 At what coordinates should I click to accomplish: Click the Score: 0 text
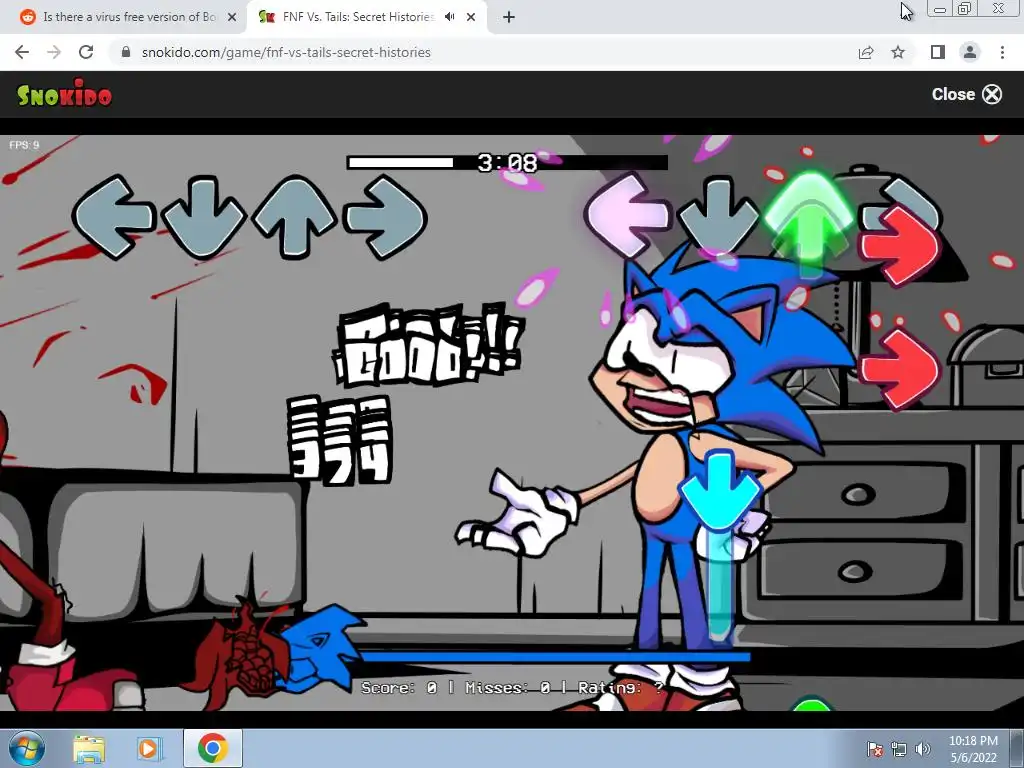(399, 687)
